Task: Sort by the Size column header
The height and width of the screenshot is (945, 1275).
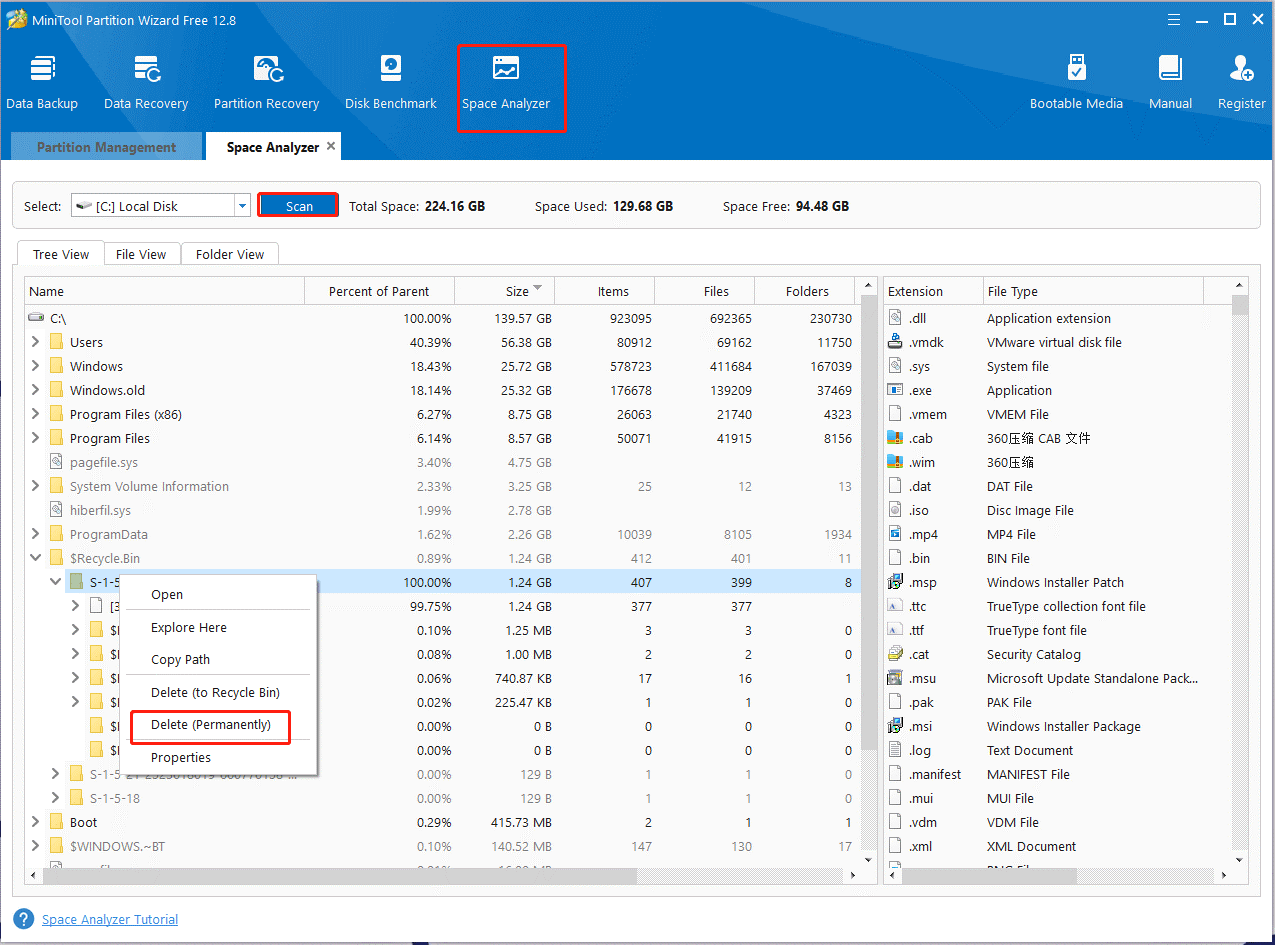Action: tap(504, 291)
